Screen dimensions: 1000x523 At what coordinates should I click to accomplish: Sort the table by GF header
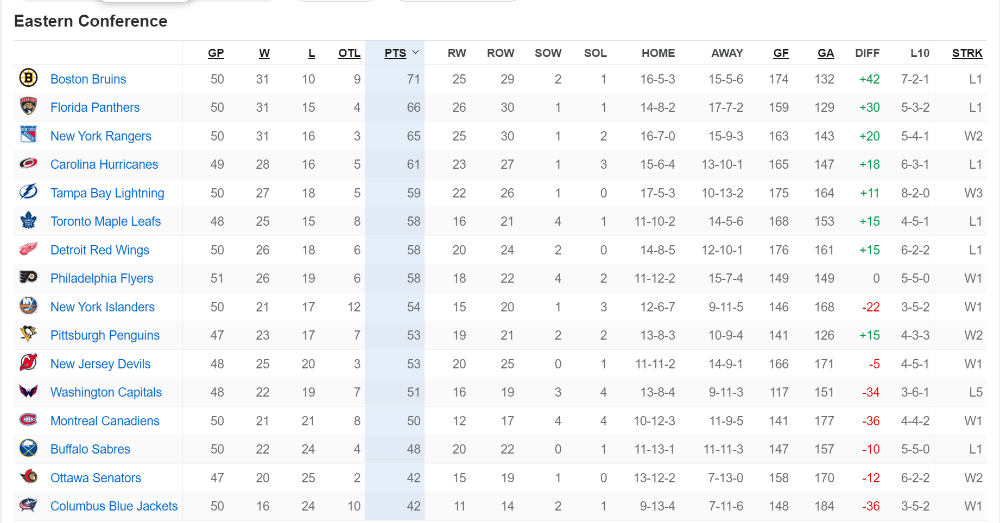click(x=781, y=54)
